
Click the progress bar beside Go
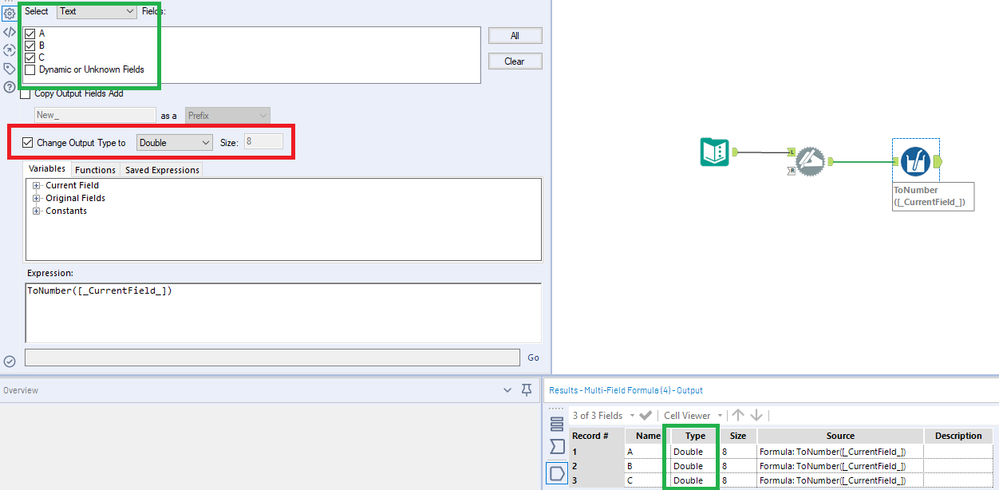point(272,357)
